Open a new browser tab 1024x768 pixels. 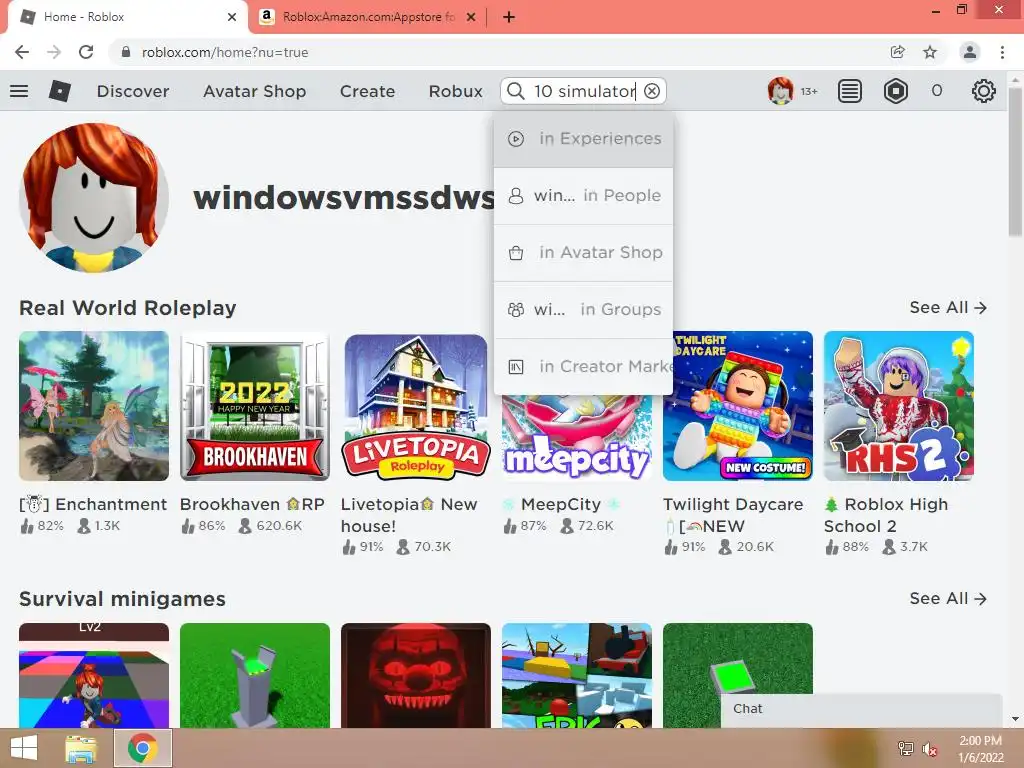point(509,17)
